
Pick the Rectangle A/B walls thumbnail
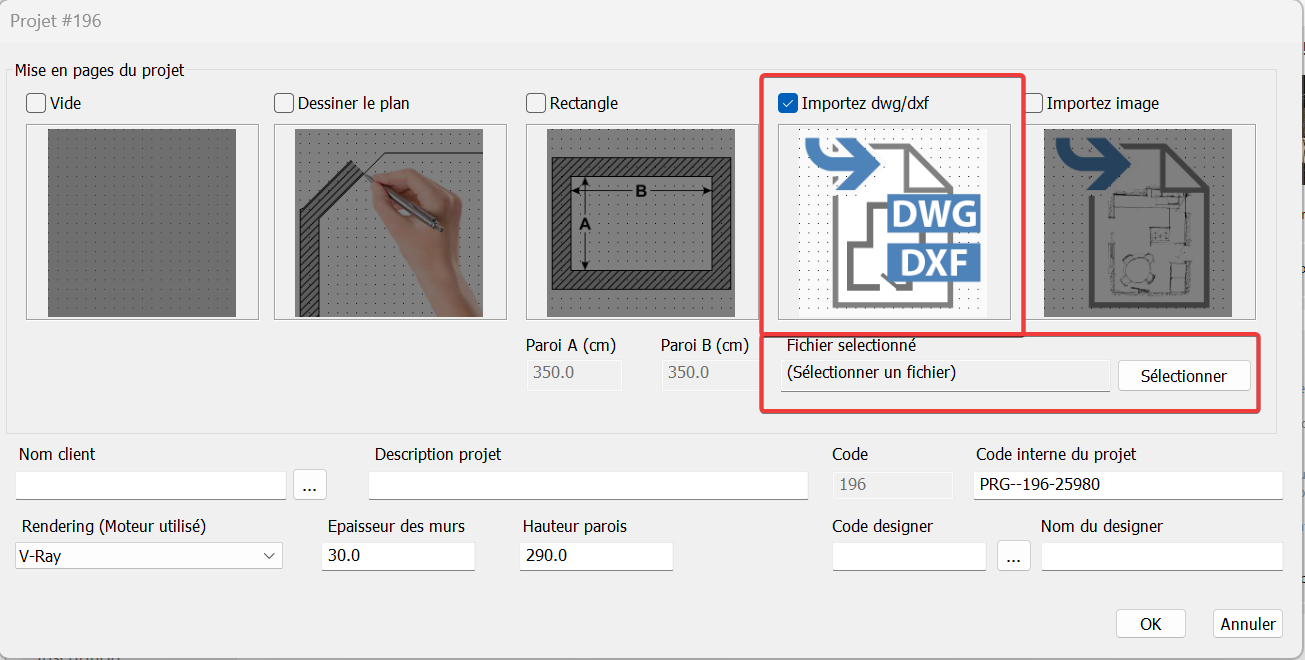coord(642,222)
